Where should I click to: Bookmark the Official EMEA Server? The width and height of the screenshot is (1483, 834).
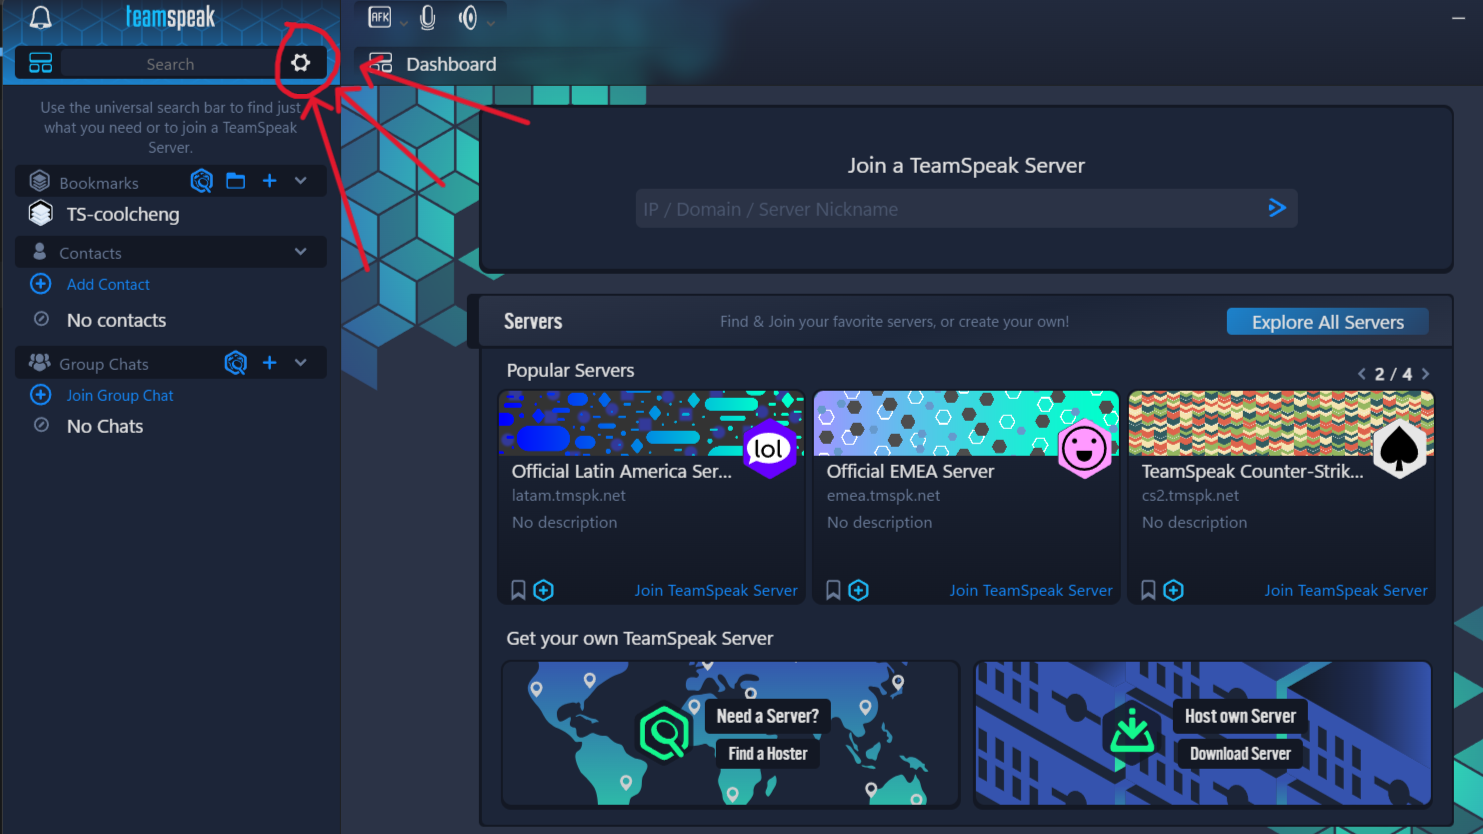pos(833,590)
